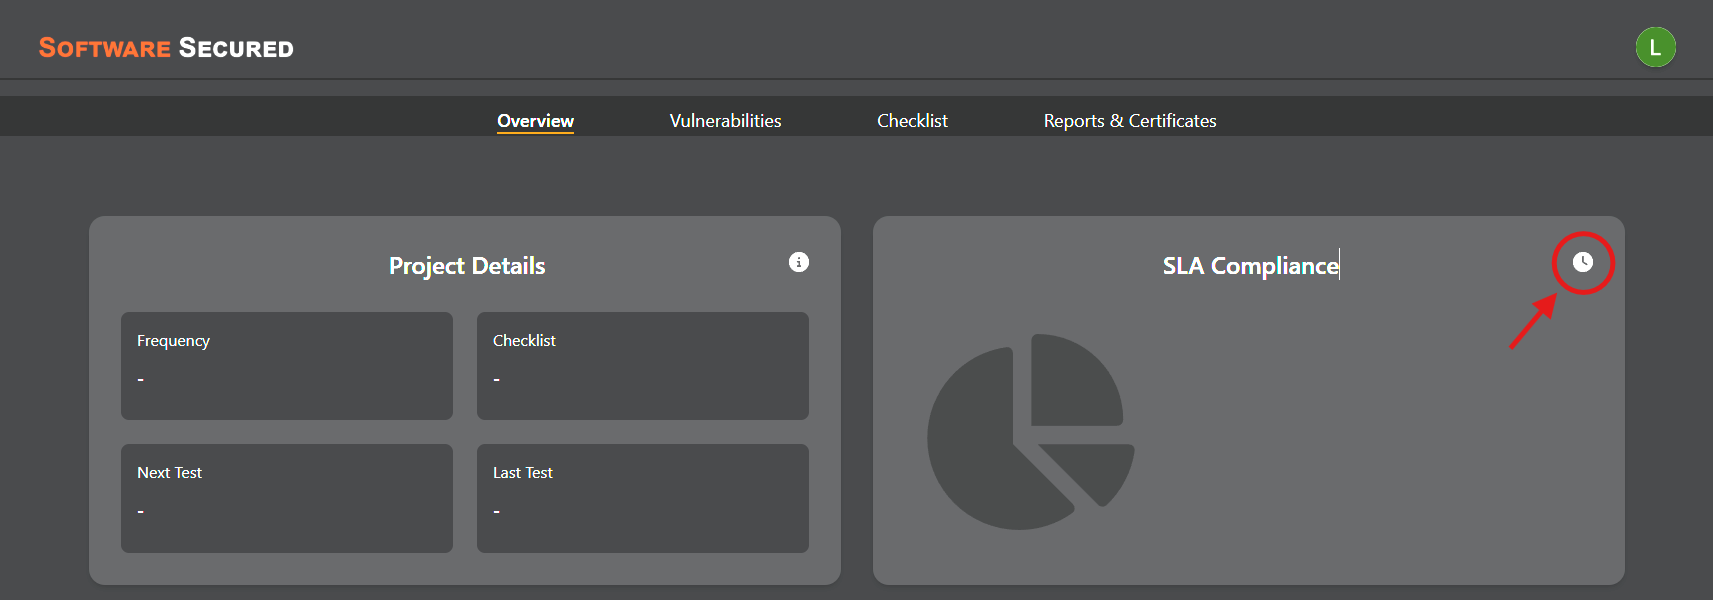Click the Project Details info icon
The image size is (1713, 600).
click(x=798, y=262)
